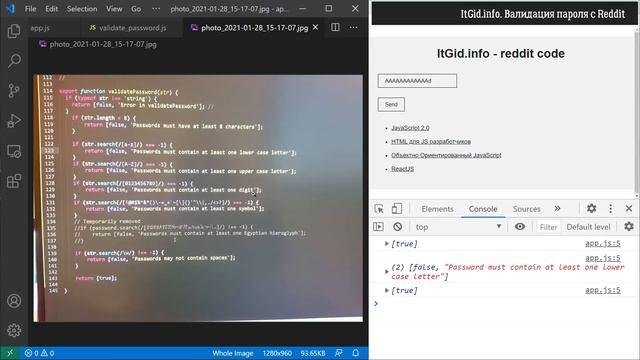Focus the password input field

417,81
